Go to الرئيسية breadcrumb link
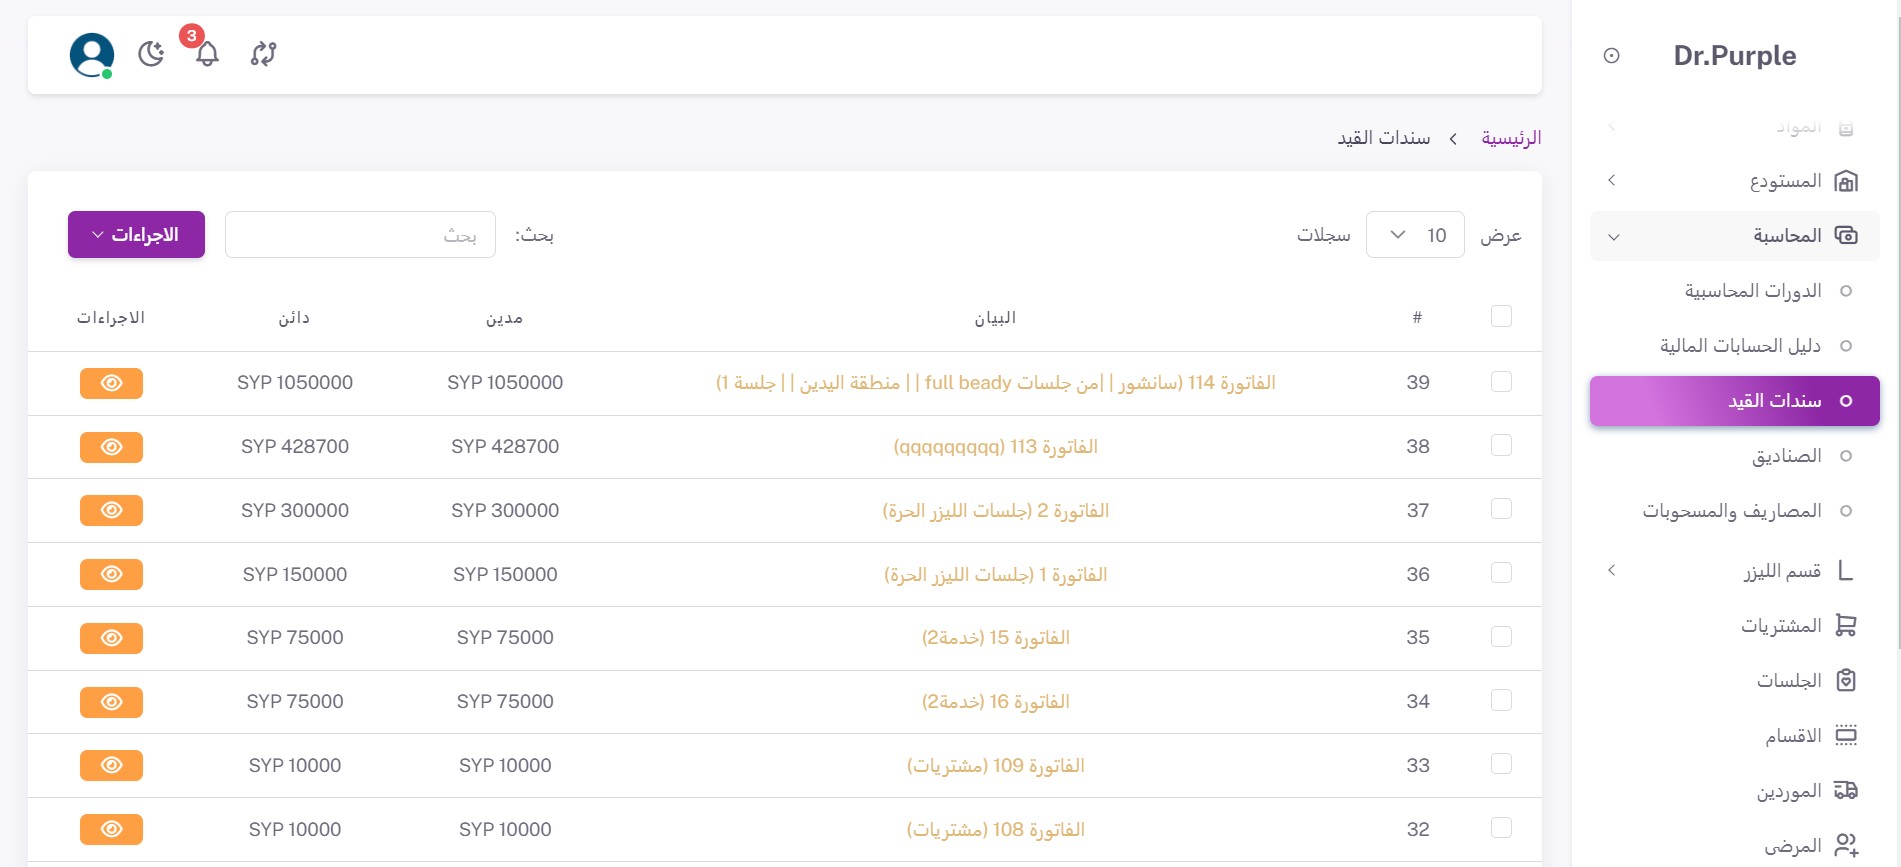The image size is (1901, 867). pos(1511,138)
